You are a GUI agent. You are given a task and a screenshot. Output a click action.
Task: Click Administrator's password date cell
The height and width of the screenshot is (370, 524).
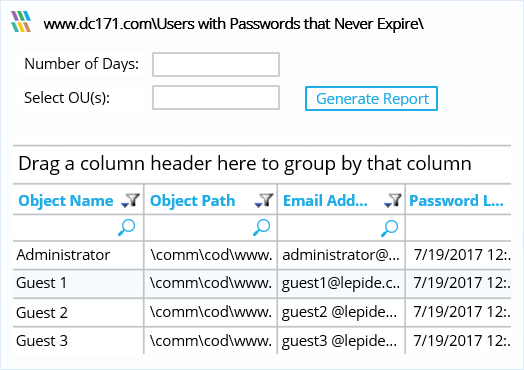coord(458,255)
